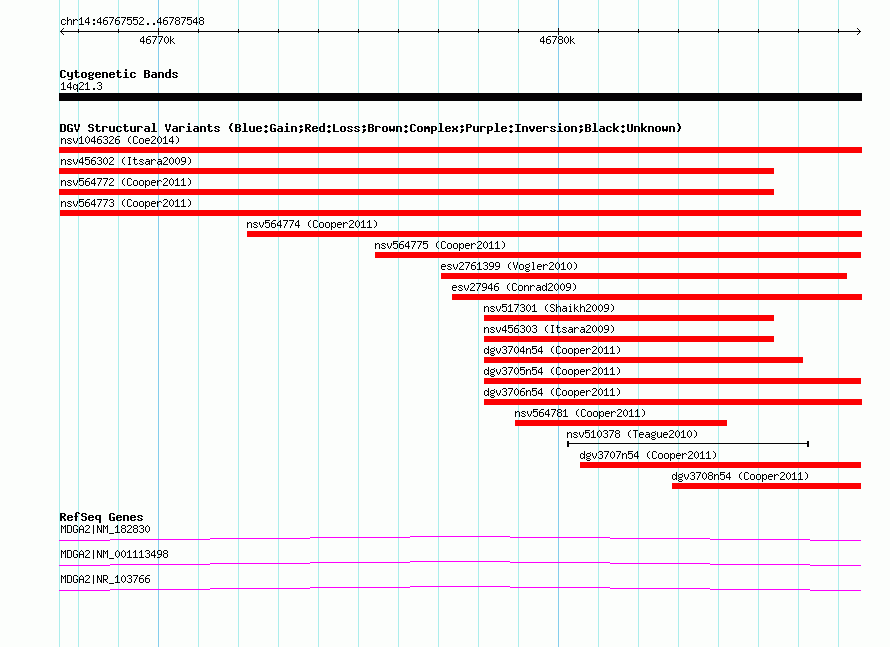Select the thin black nsv510378 variant line
Screen dimensions: 890x647
[x=688, y=444]
